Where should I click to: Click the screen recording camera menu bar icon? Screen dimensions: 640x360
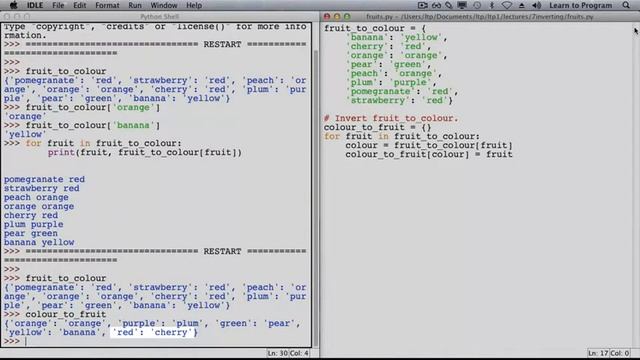pos(422,5)
